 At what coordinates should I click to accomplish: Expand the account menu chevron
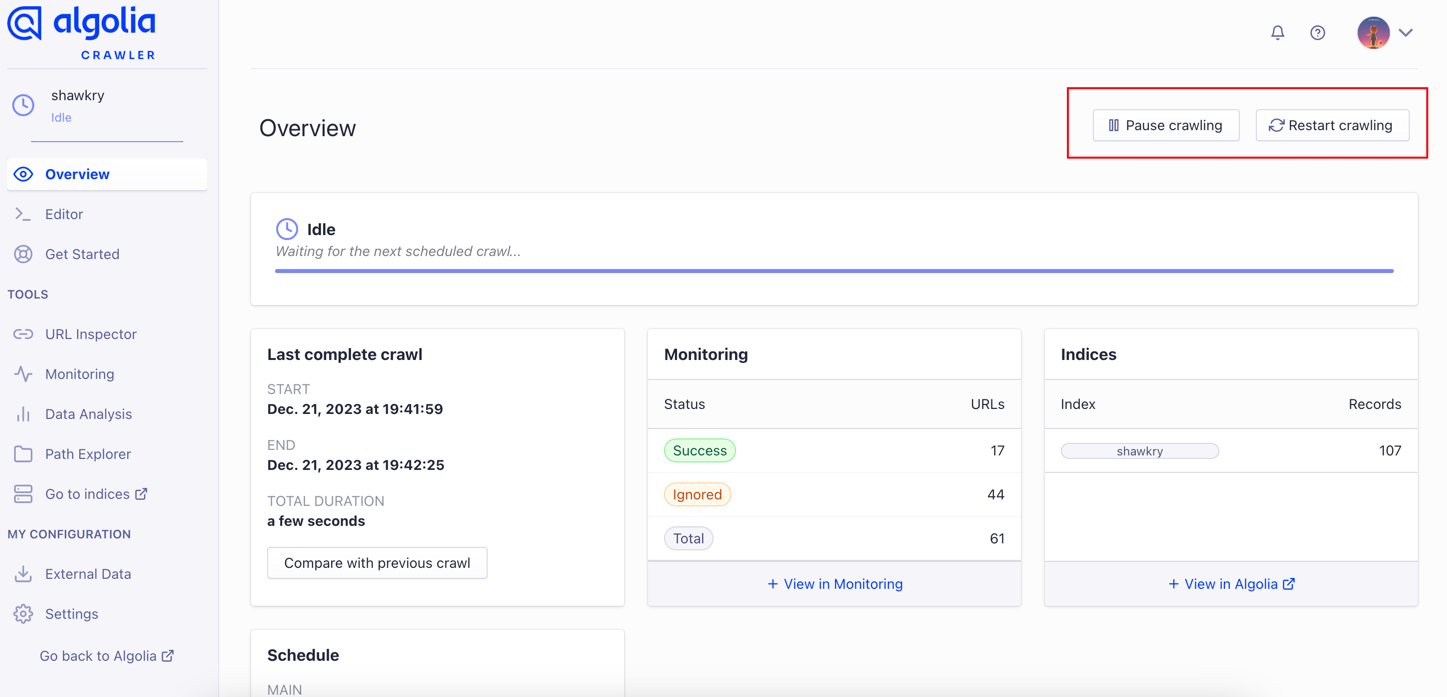(1406, 33)
